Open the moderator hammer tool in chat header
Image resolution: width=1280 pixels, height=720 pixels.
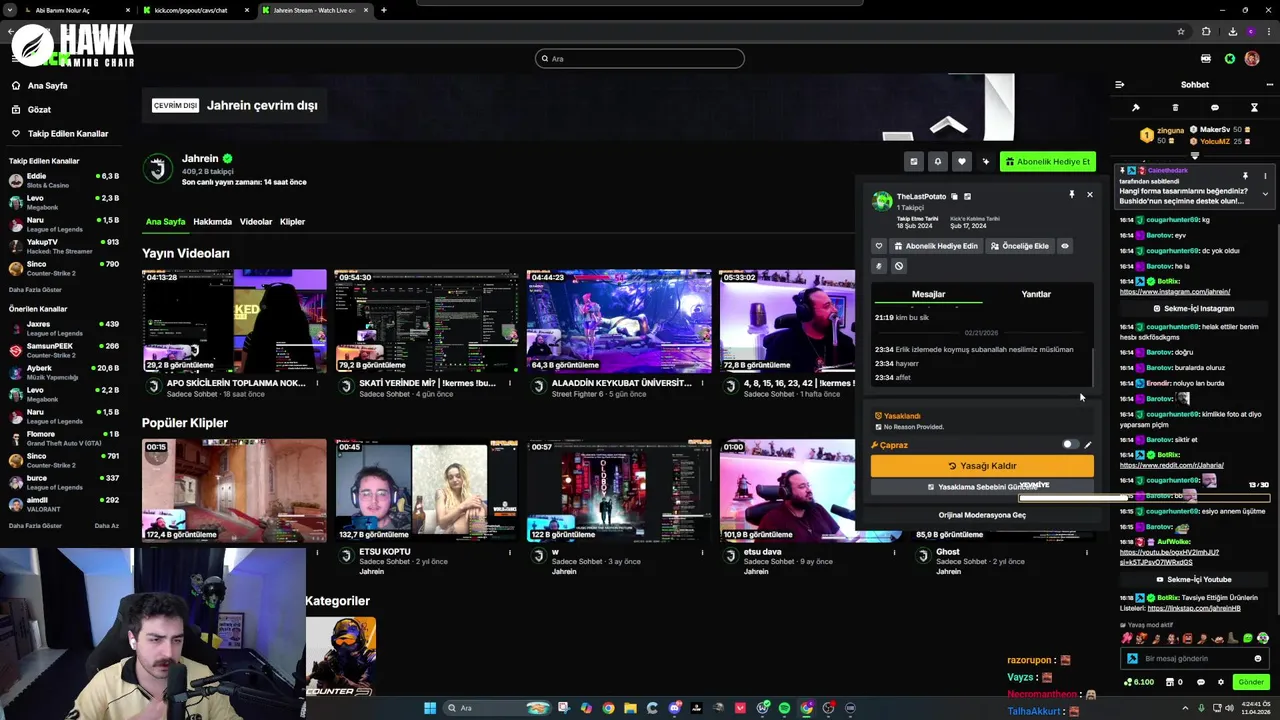(1135, 107)
